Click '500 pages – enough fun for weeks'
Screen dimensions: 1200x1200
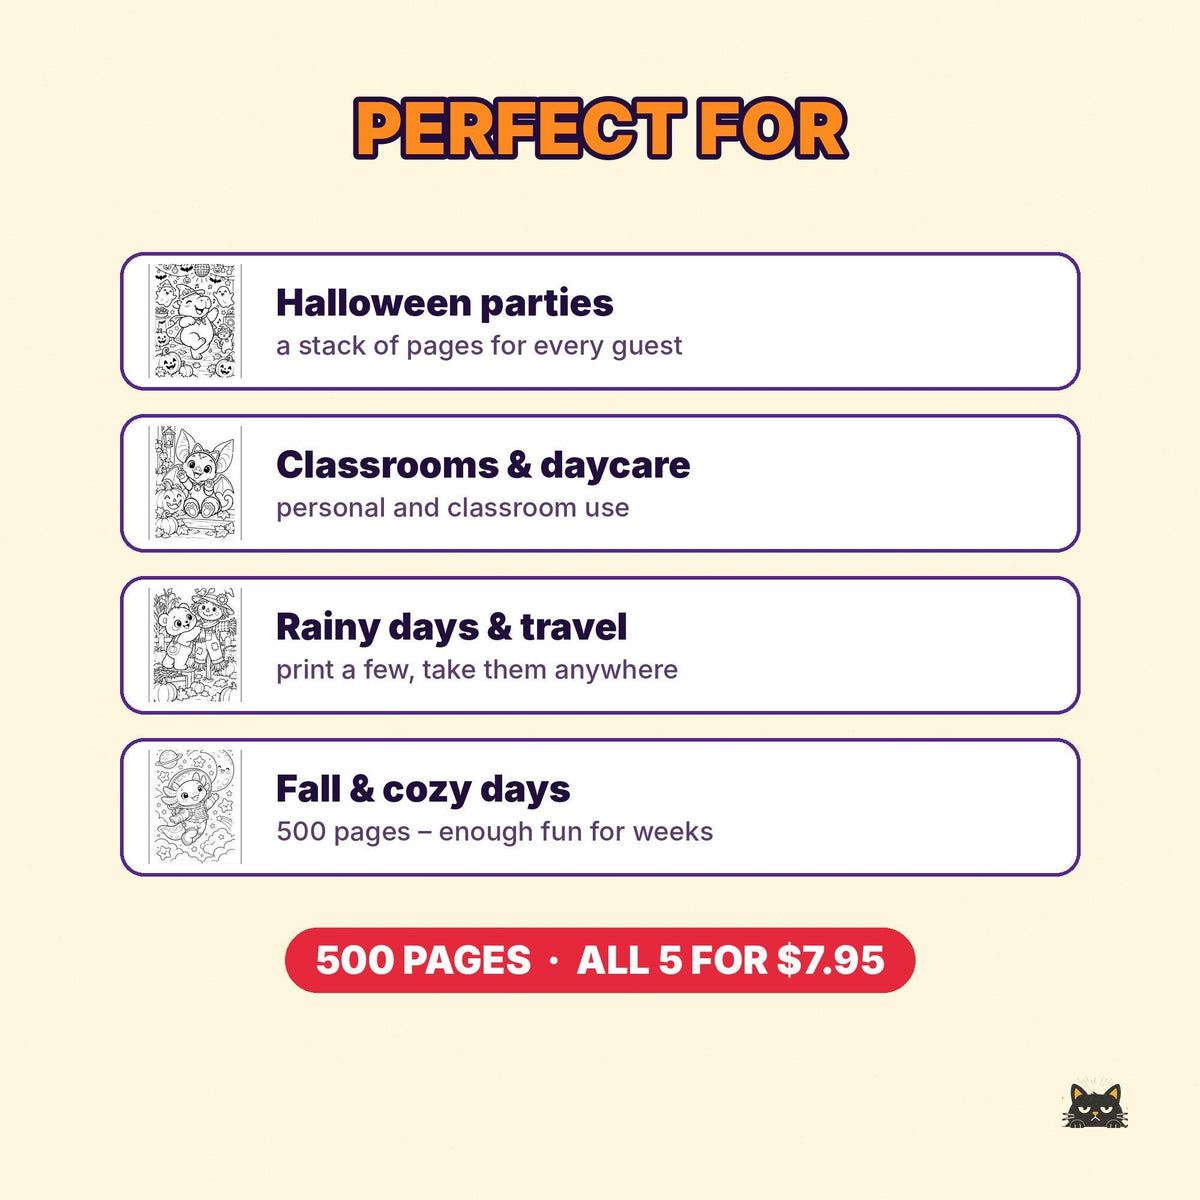(495, 832)
